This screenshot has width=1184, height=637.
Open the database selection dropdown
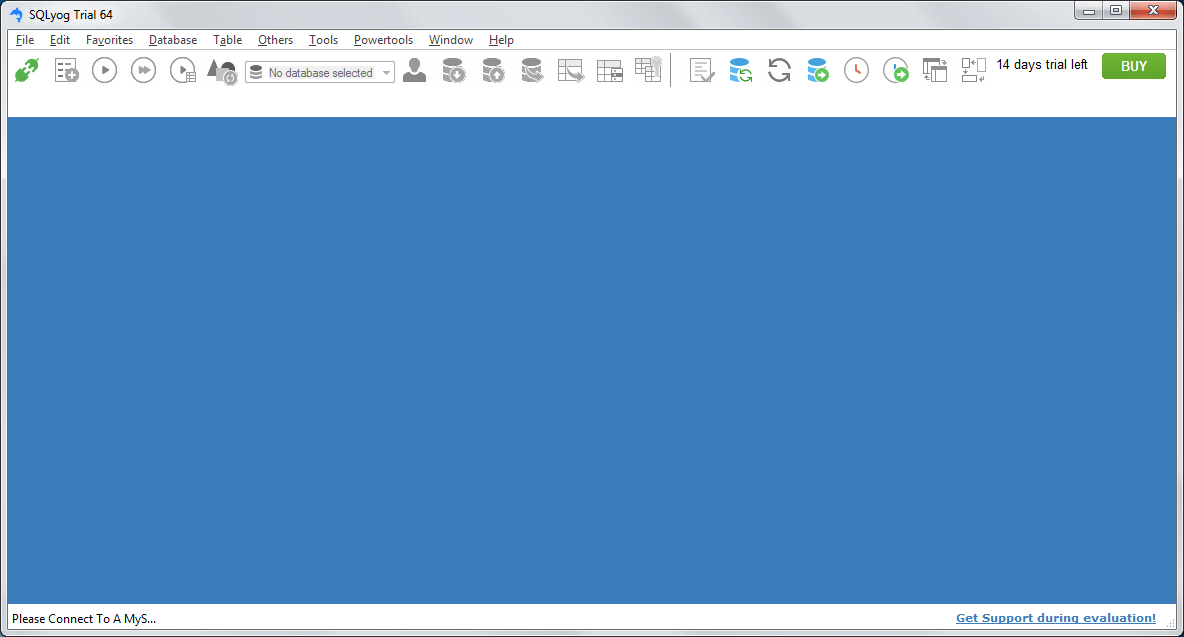point(386,72)
